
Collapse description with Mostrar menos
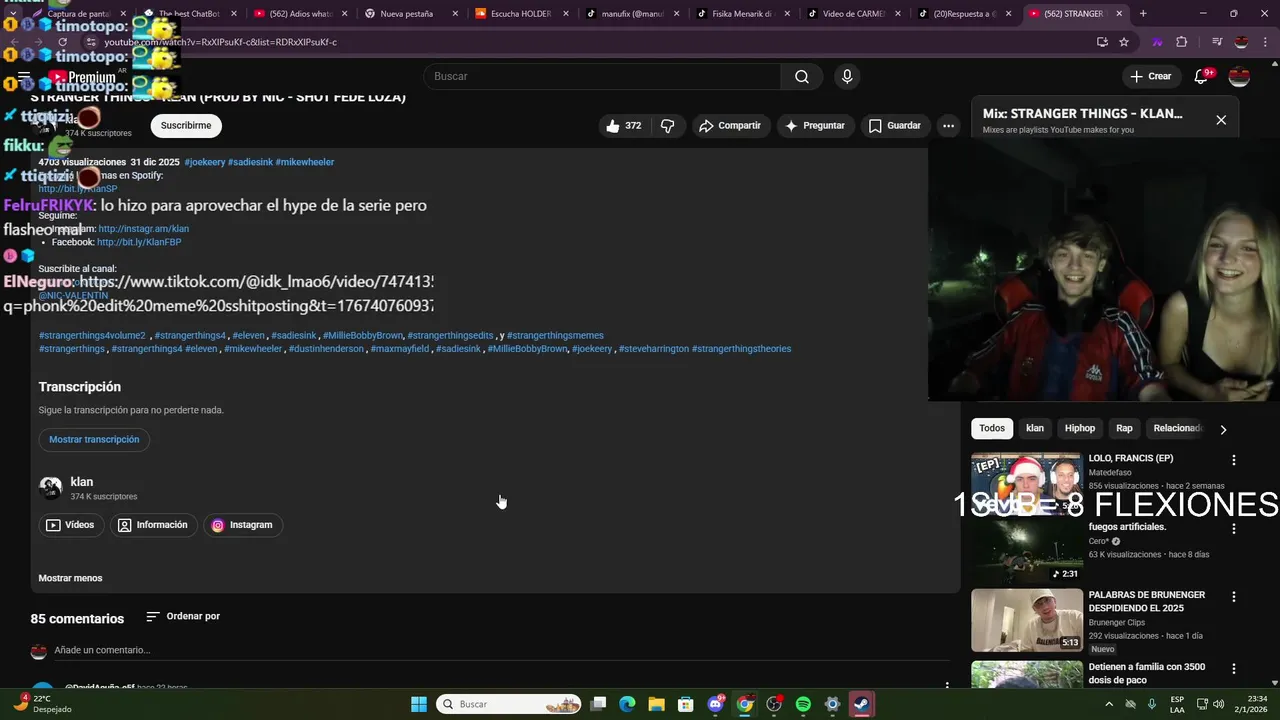[70, 578]
